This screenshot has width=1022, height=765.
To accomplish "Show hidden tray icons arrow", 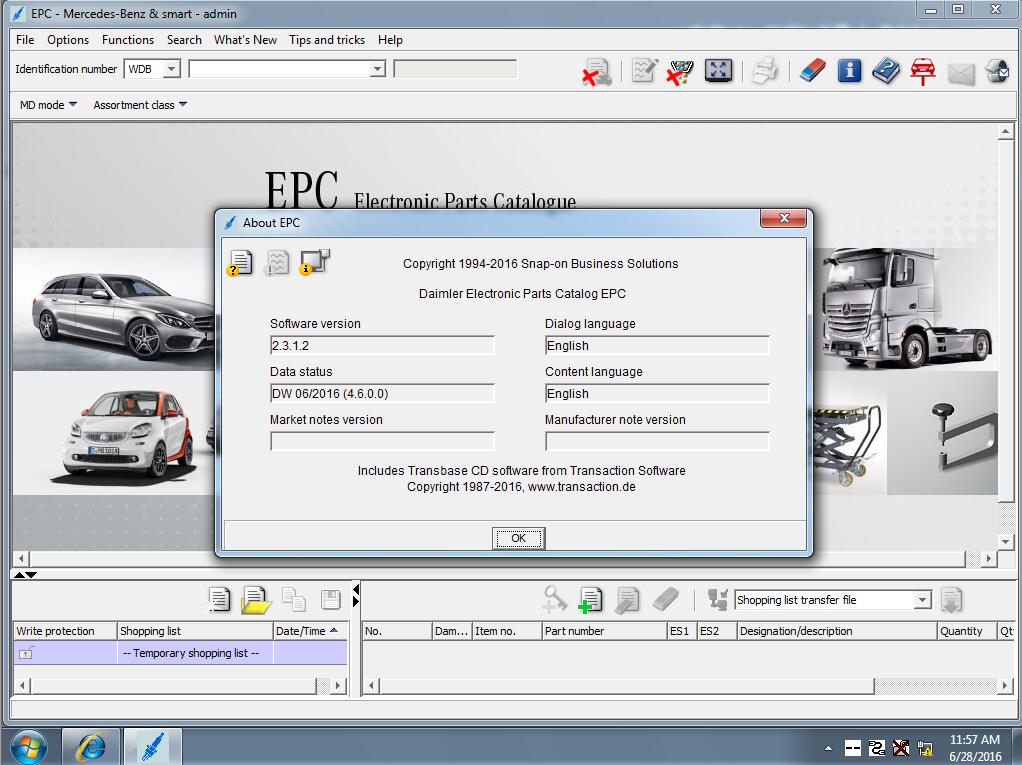I will pos(828,748).
